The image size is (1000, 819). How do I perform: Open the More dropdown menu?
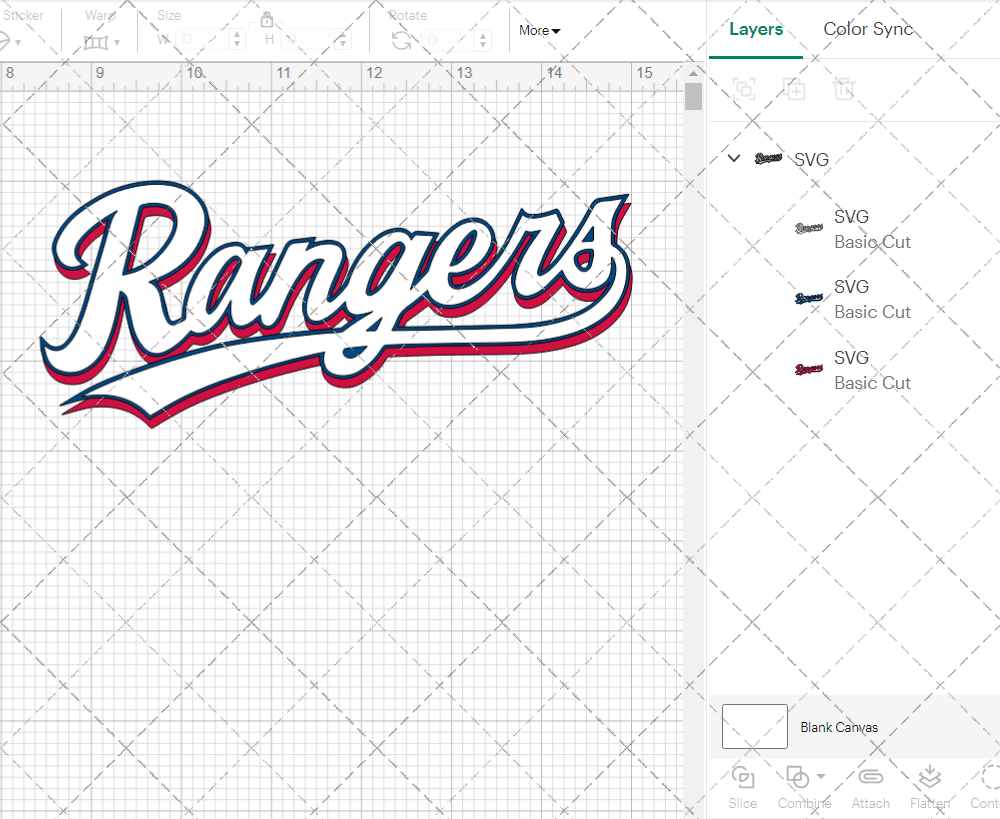click(539, 31)
